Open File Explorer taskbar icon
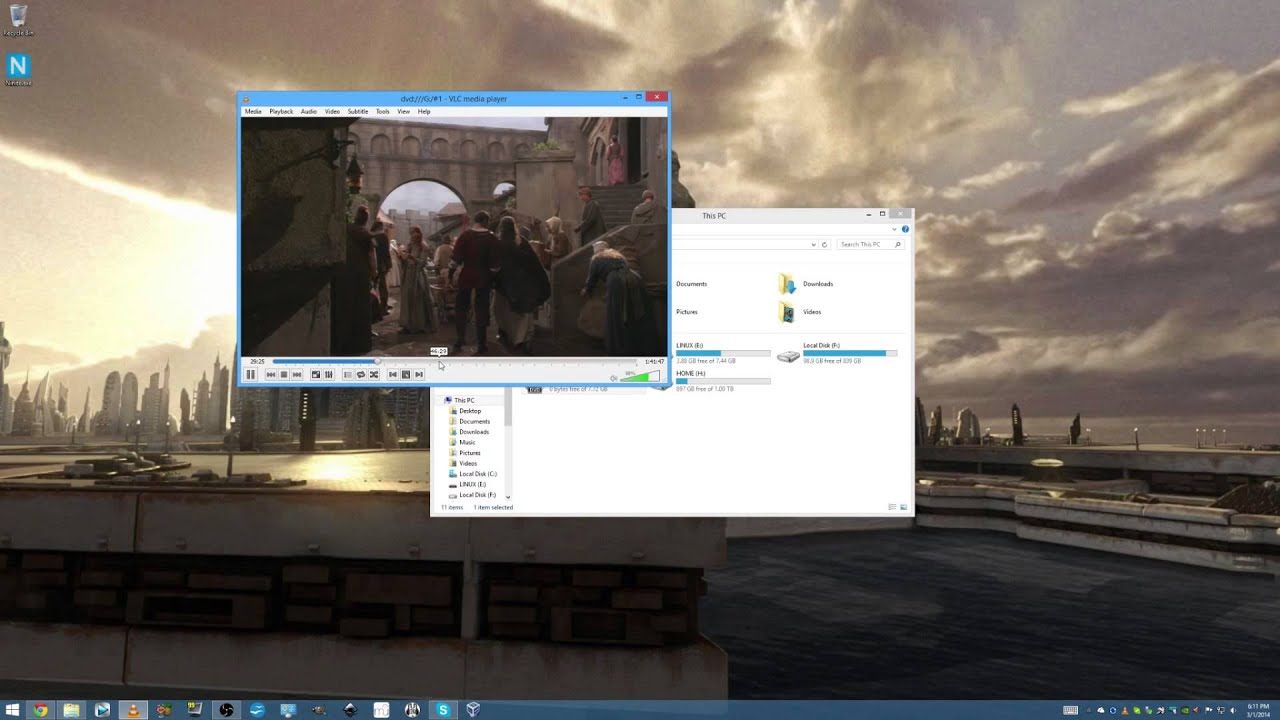The height and width of the screenshot is (720, 1280). click(72, 710)
